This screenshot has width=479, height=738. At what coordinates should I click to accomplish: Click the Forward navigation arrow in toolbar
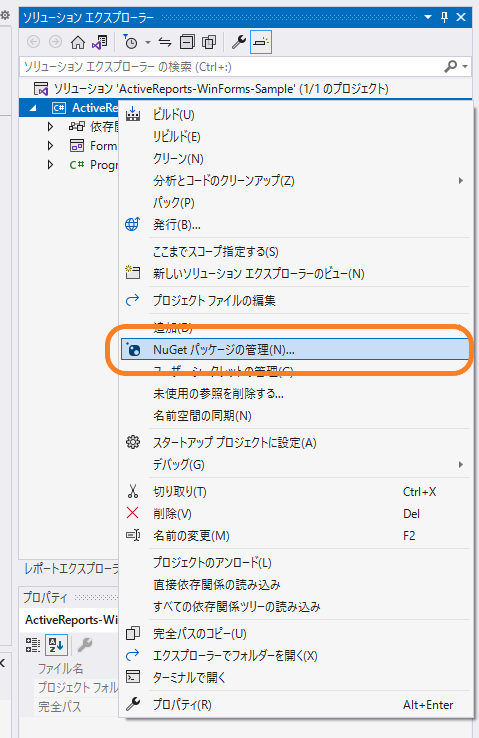(56, 42)
